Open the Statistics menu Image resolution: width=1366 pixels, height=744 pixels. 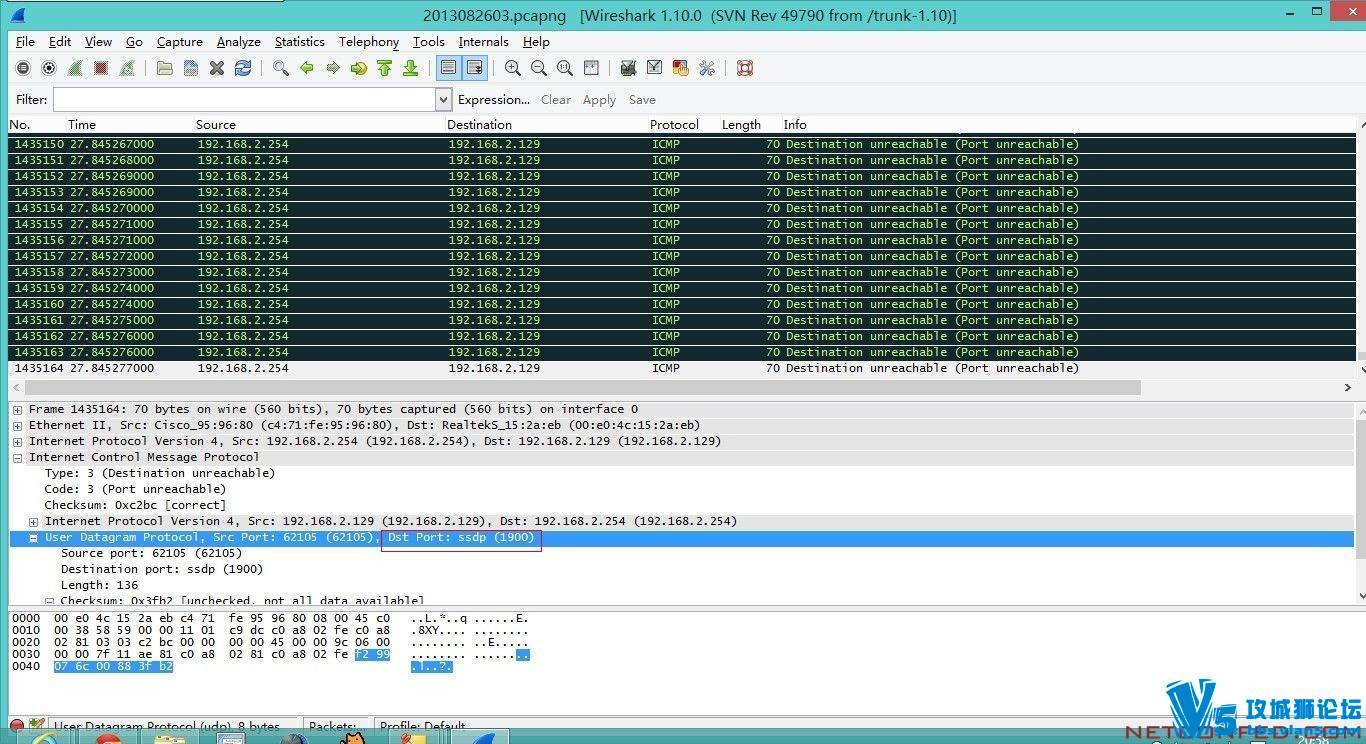[300, 42]
